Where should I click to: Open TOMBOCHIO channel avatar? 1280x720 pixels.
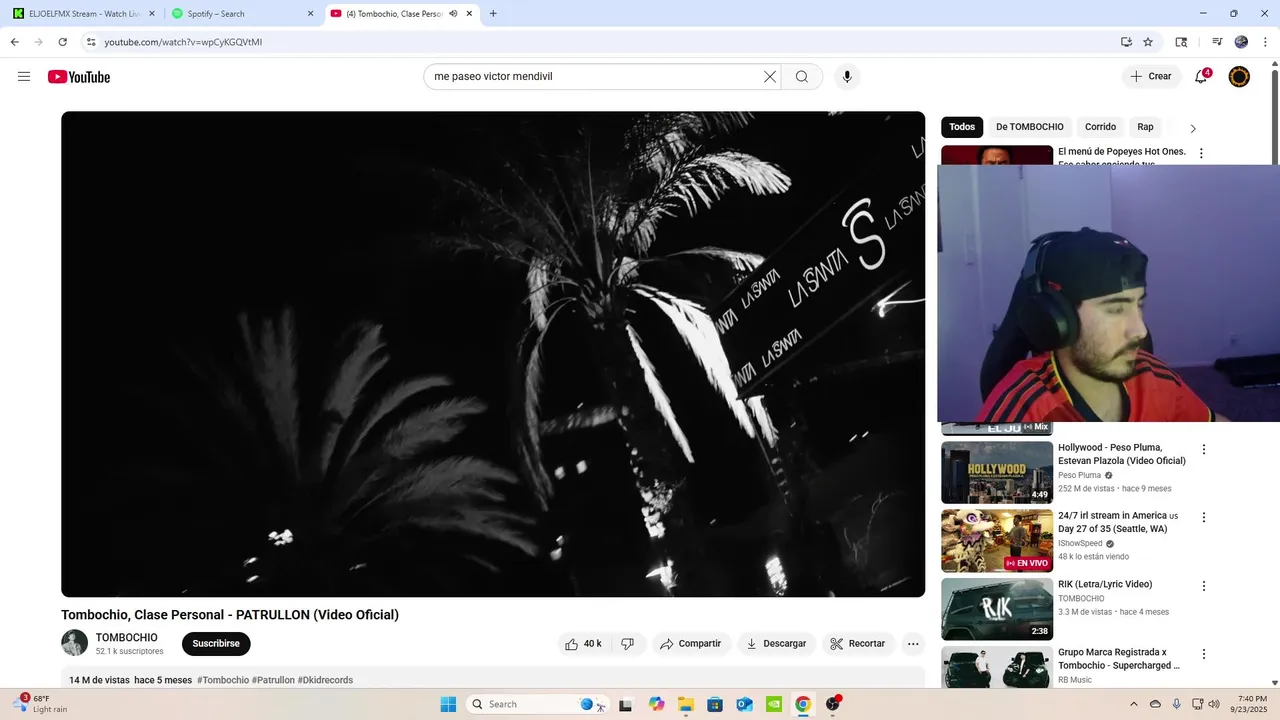(74, 643)
